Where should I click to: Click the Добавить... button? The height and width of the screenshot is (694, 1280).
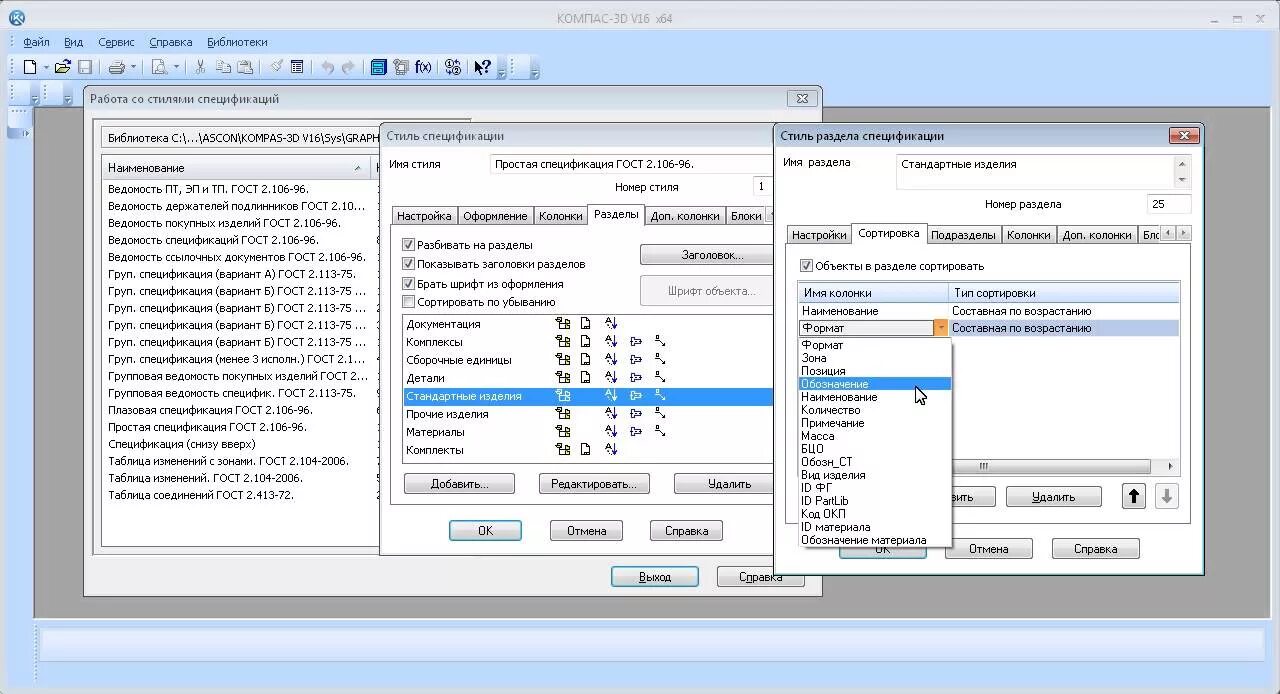(459, 484)
